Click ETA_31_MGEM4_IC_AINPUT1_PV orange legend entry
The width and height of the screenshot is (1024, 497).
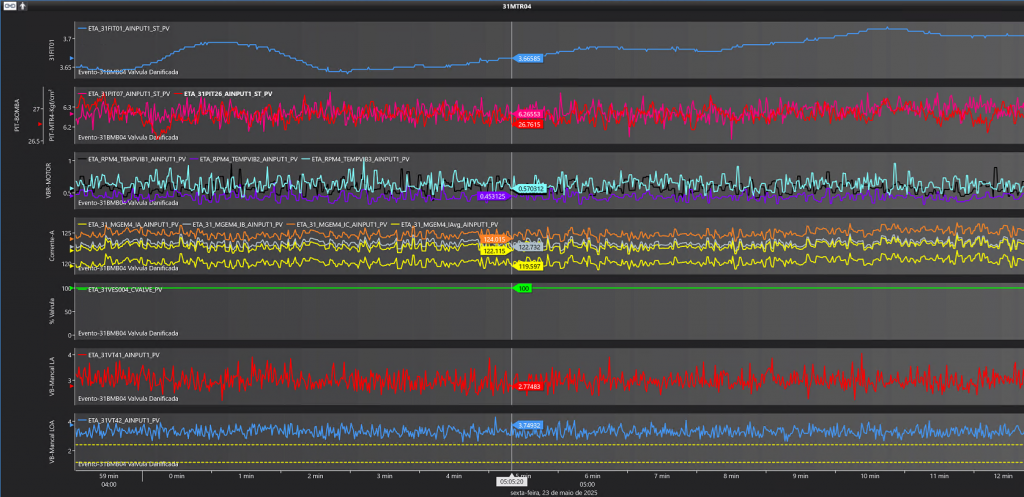click(340, 224)
